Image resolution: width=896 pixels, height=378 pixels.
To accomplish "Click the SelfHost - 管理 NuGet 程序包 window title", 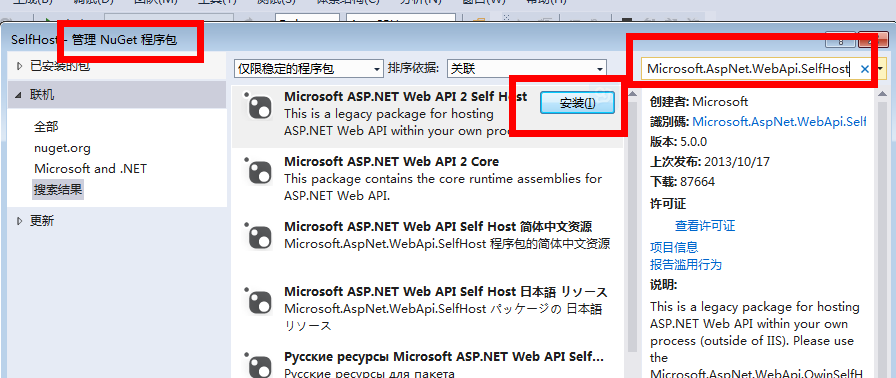I will click(x=94, y=40).
